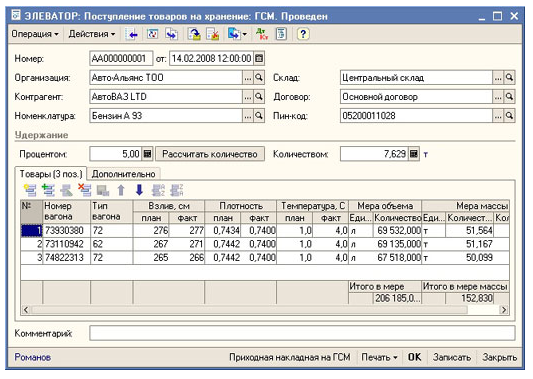533x379 pixels.
Task: Click the create based-on toolbar icon
Action: (x=234, y=34)
